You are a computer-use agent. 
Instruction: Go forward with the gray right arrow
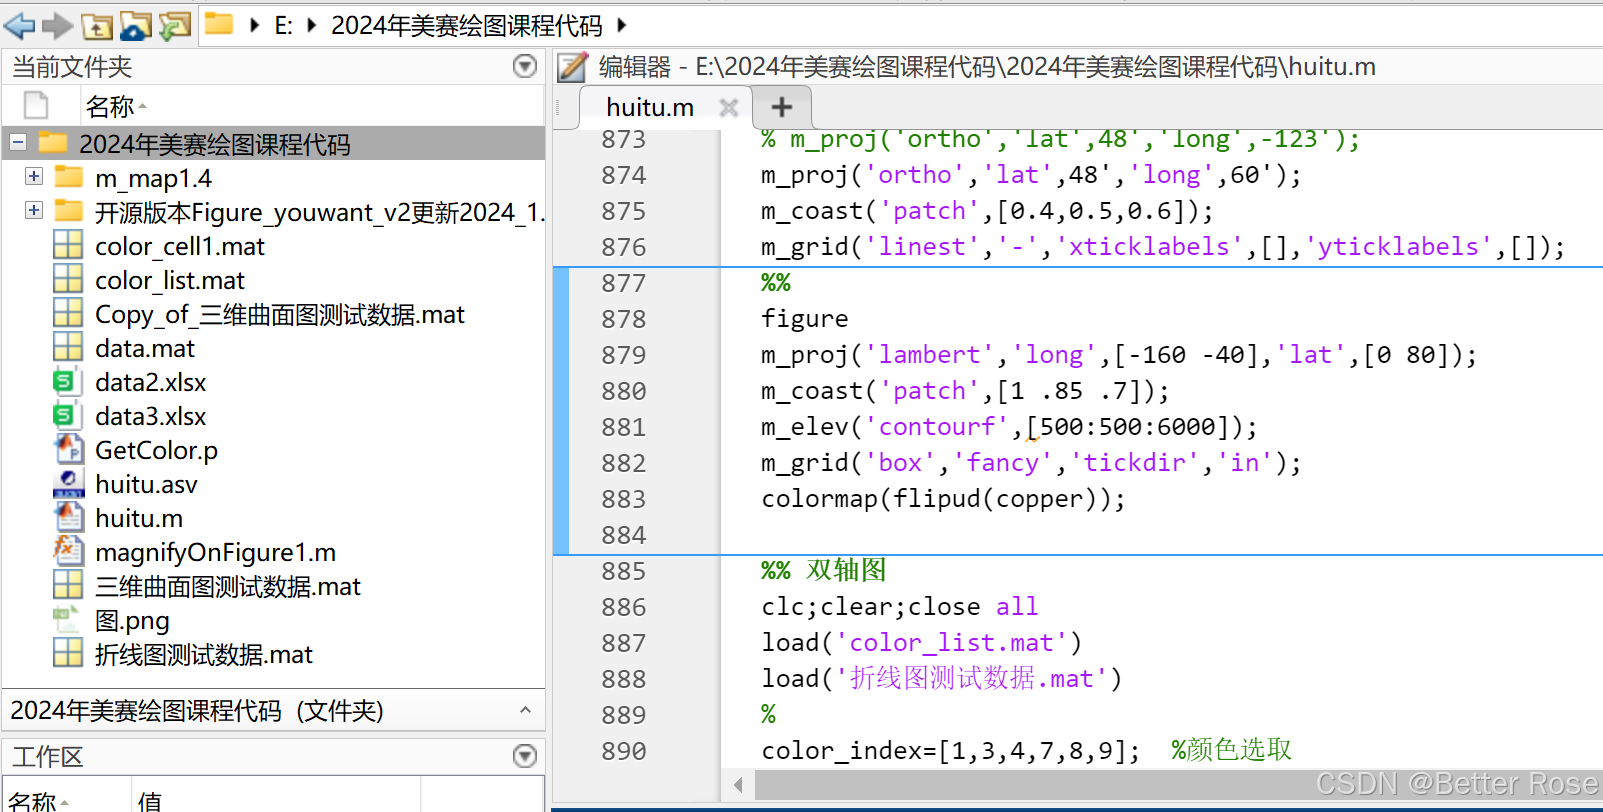pyautogui.click(x=57, y=26)
